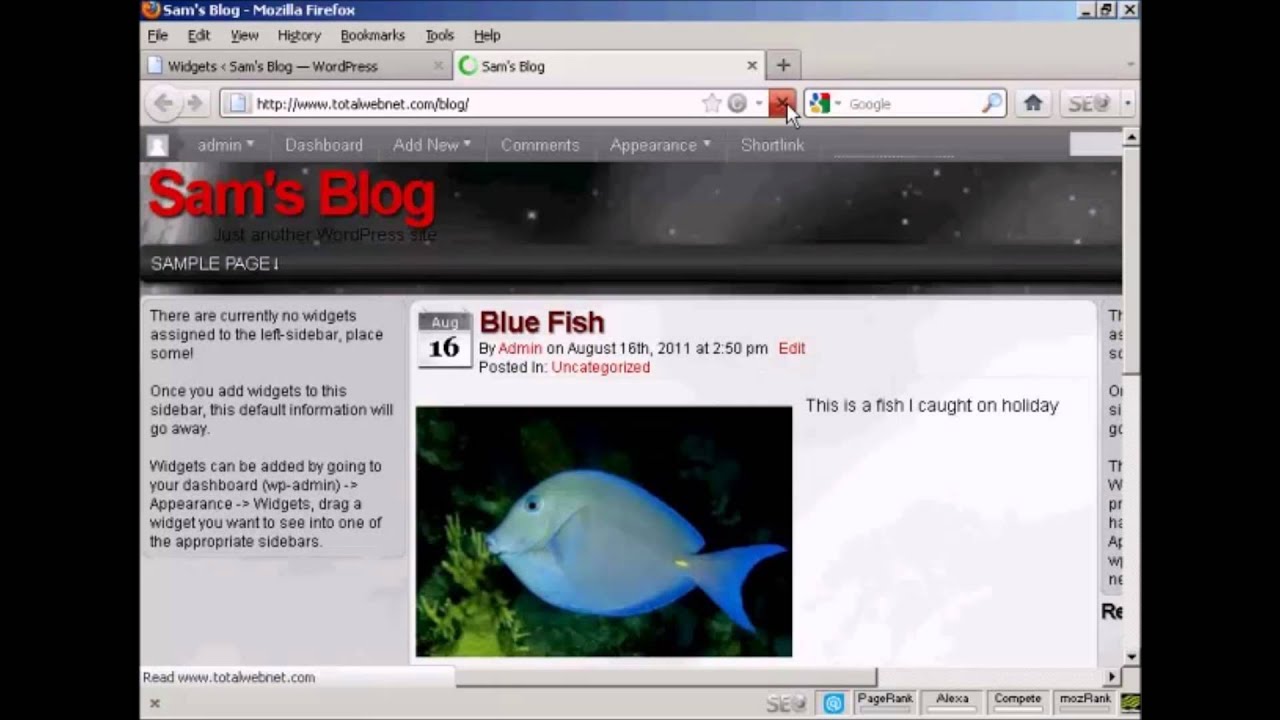The image size is (1280, 720).
Task: Open the Edit menu
Action: (x=199, y=35)
